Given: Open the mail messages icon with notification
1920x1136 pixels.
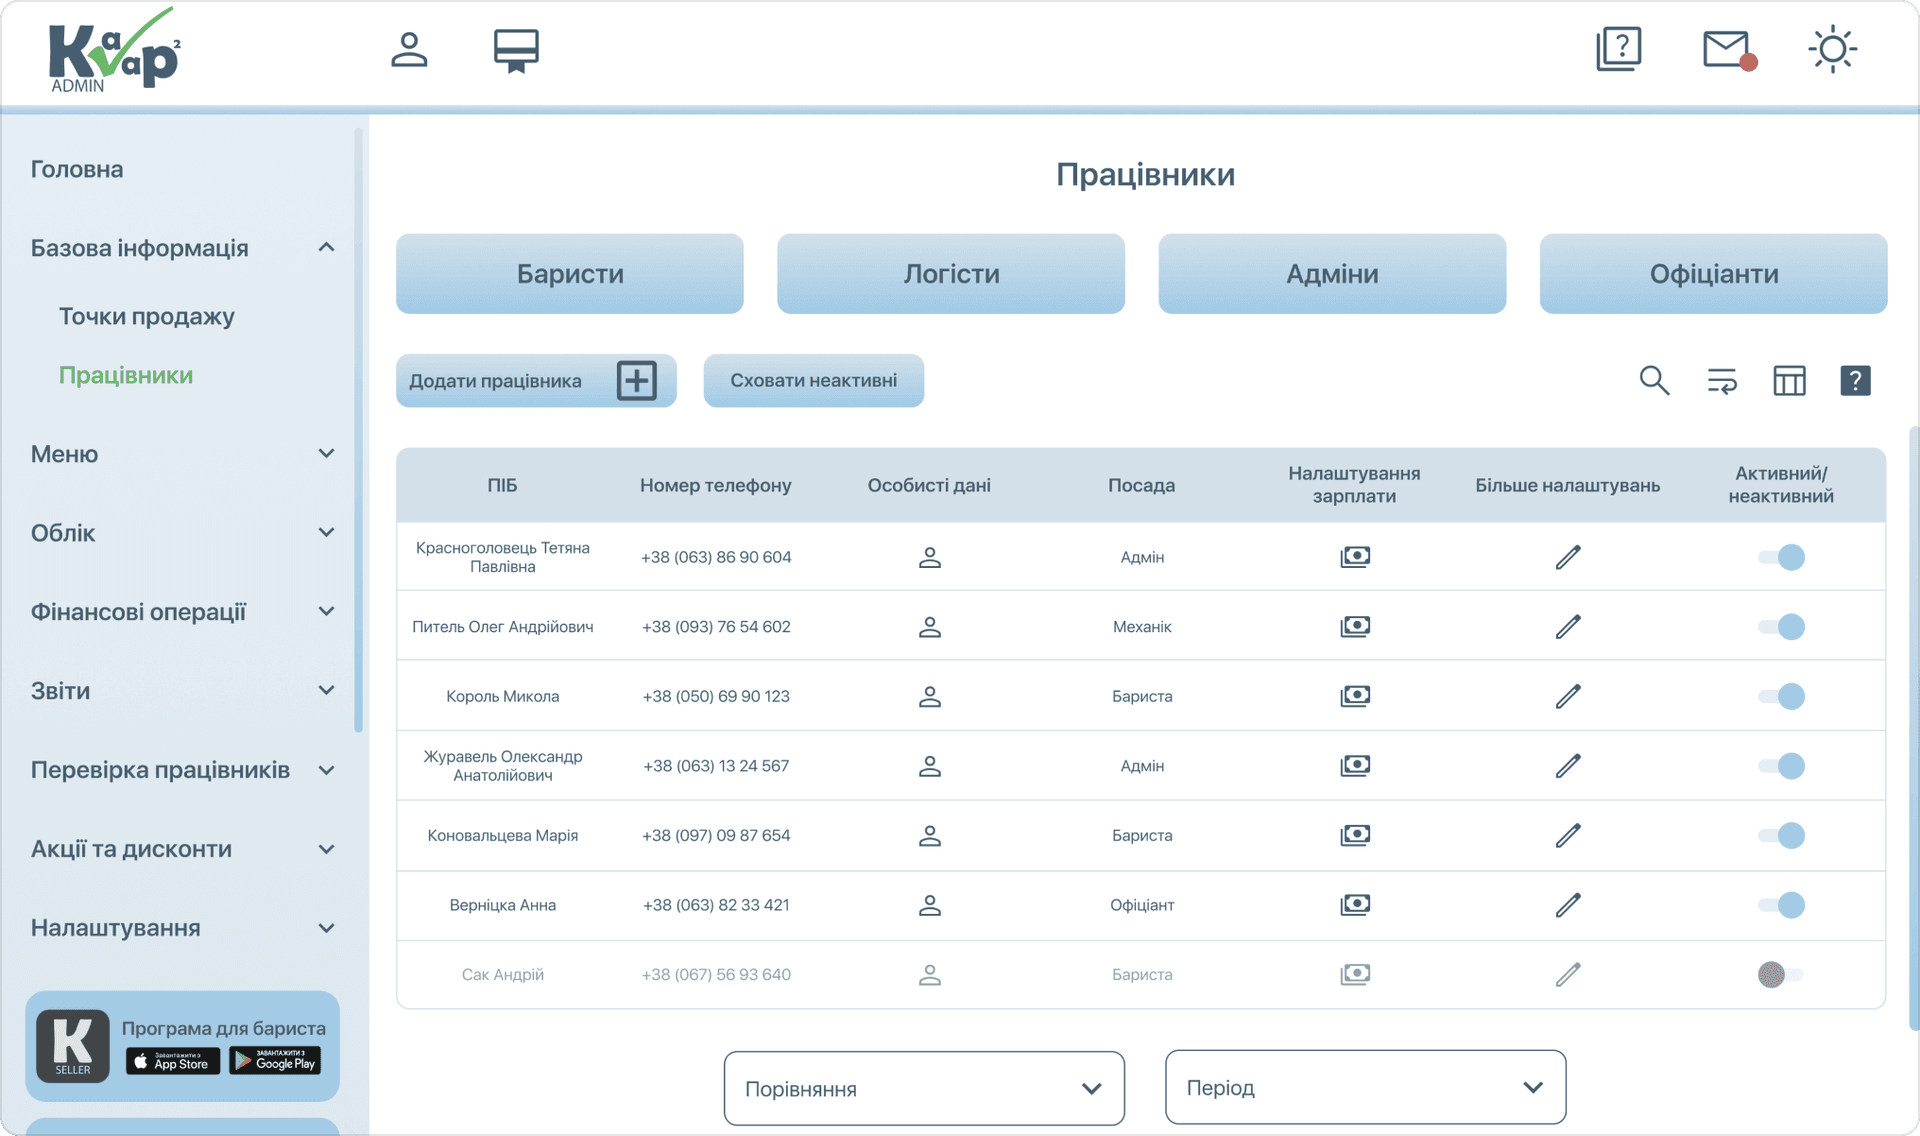Looking at the screenshot, I should point(1730,50).
